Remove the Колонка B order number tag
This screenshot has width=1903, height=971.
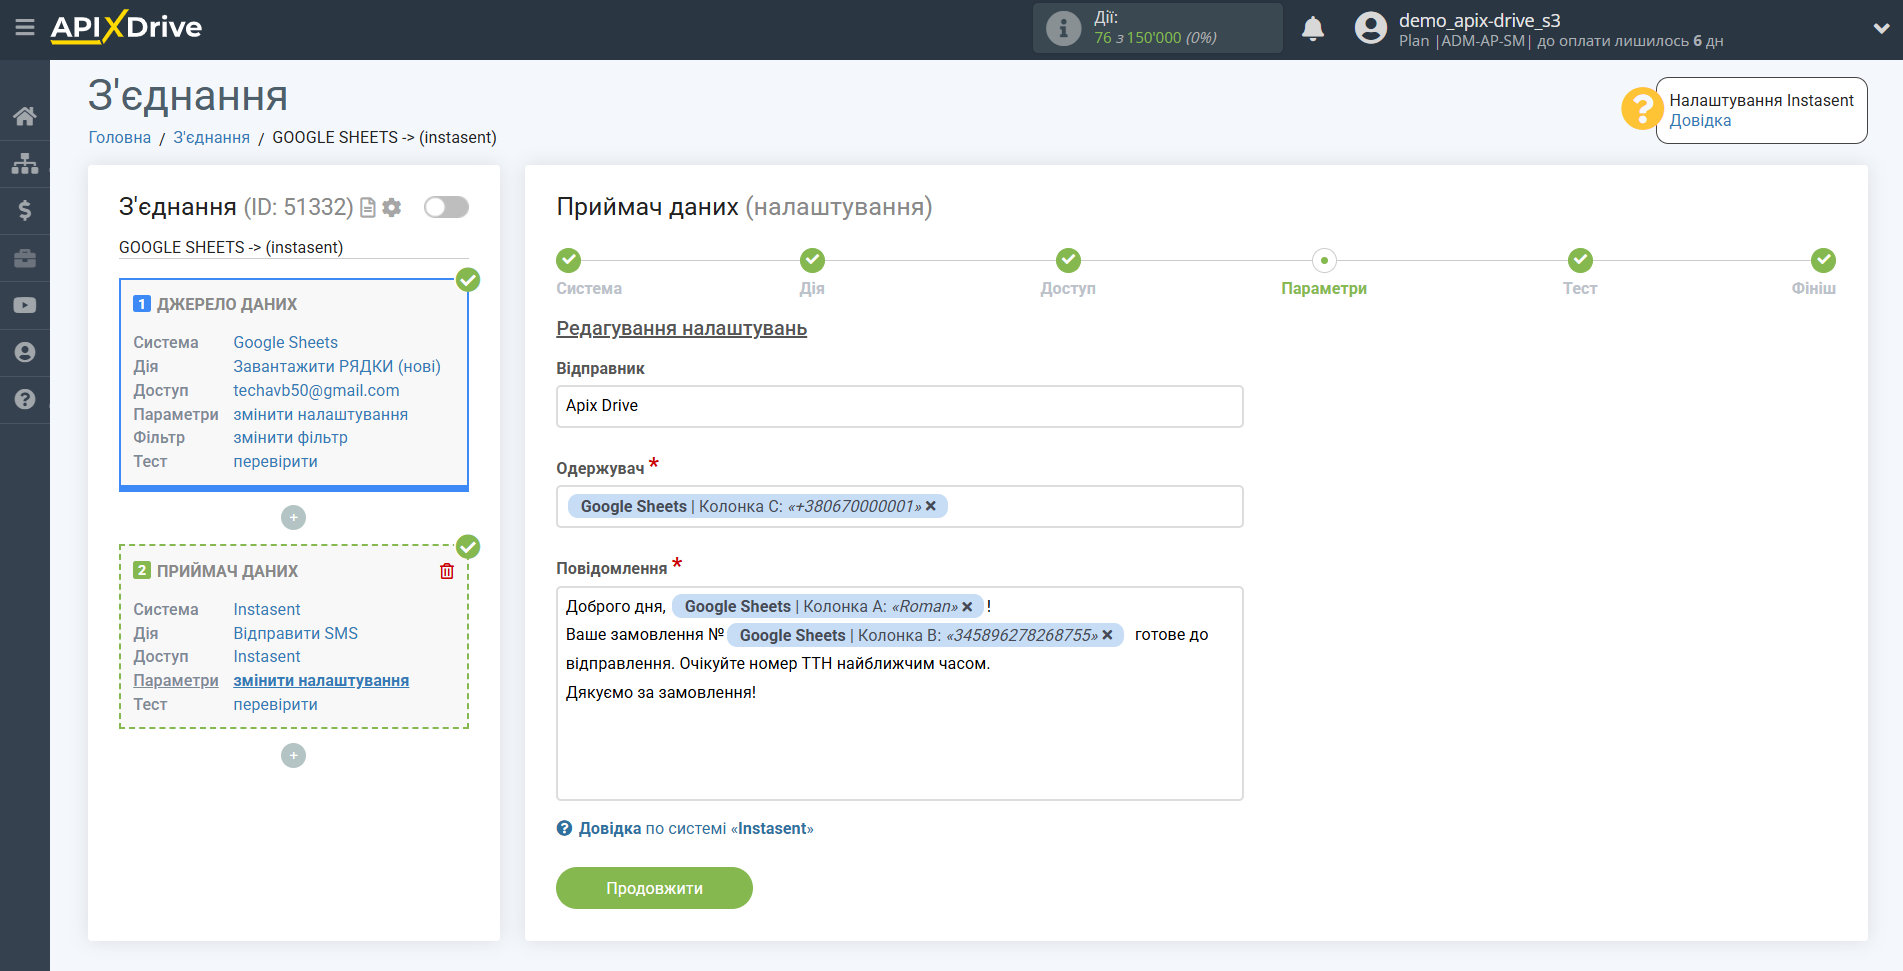(x=1107, y=635)
